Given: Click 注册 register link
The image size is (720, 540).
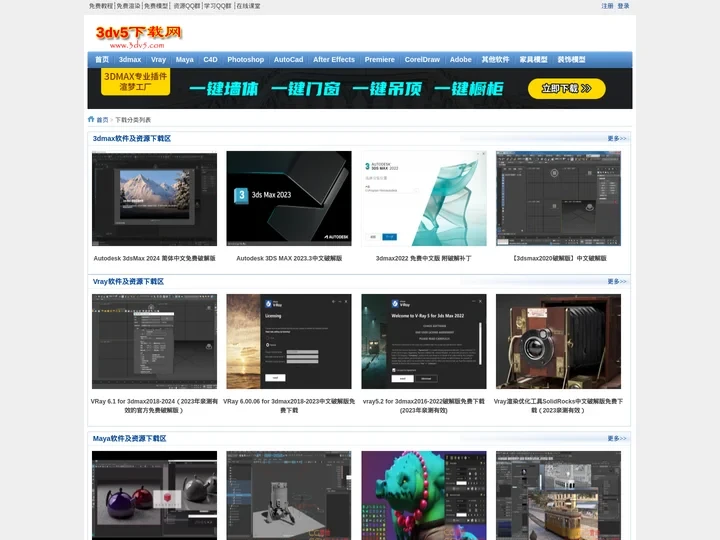Looking at the screenshot, I should tap(608, 6).
